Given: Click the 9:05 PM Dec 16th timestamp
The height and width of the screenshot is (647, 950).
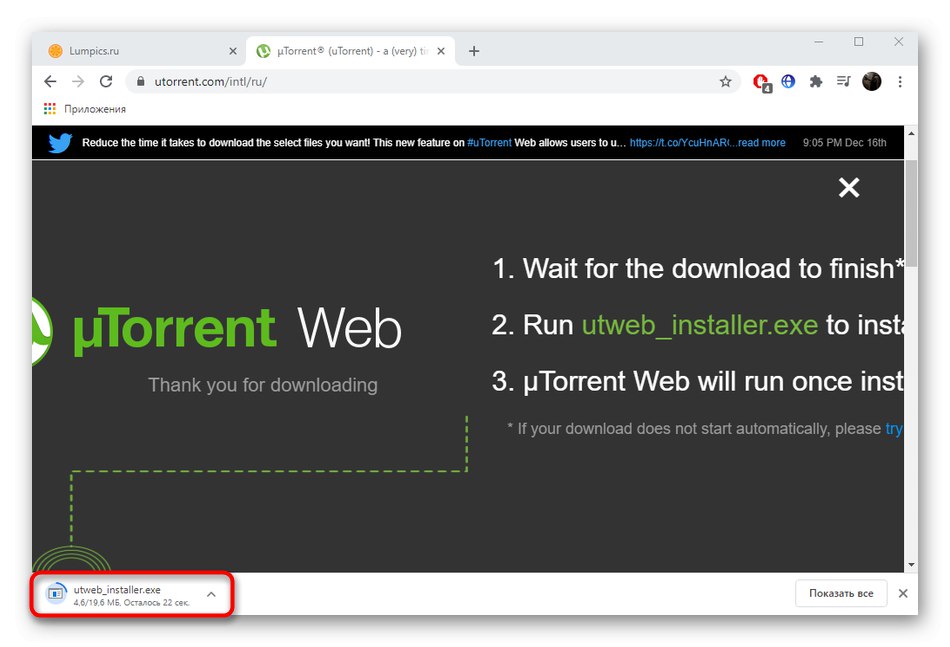Looking at the screenshot, I should tap(845, 143).
